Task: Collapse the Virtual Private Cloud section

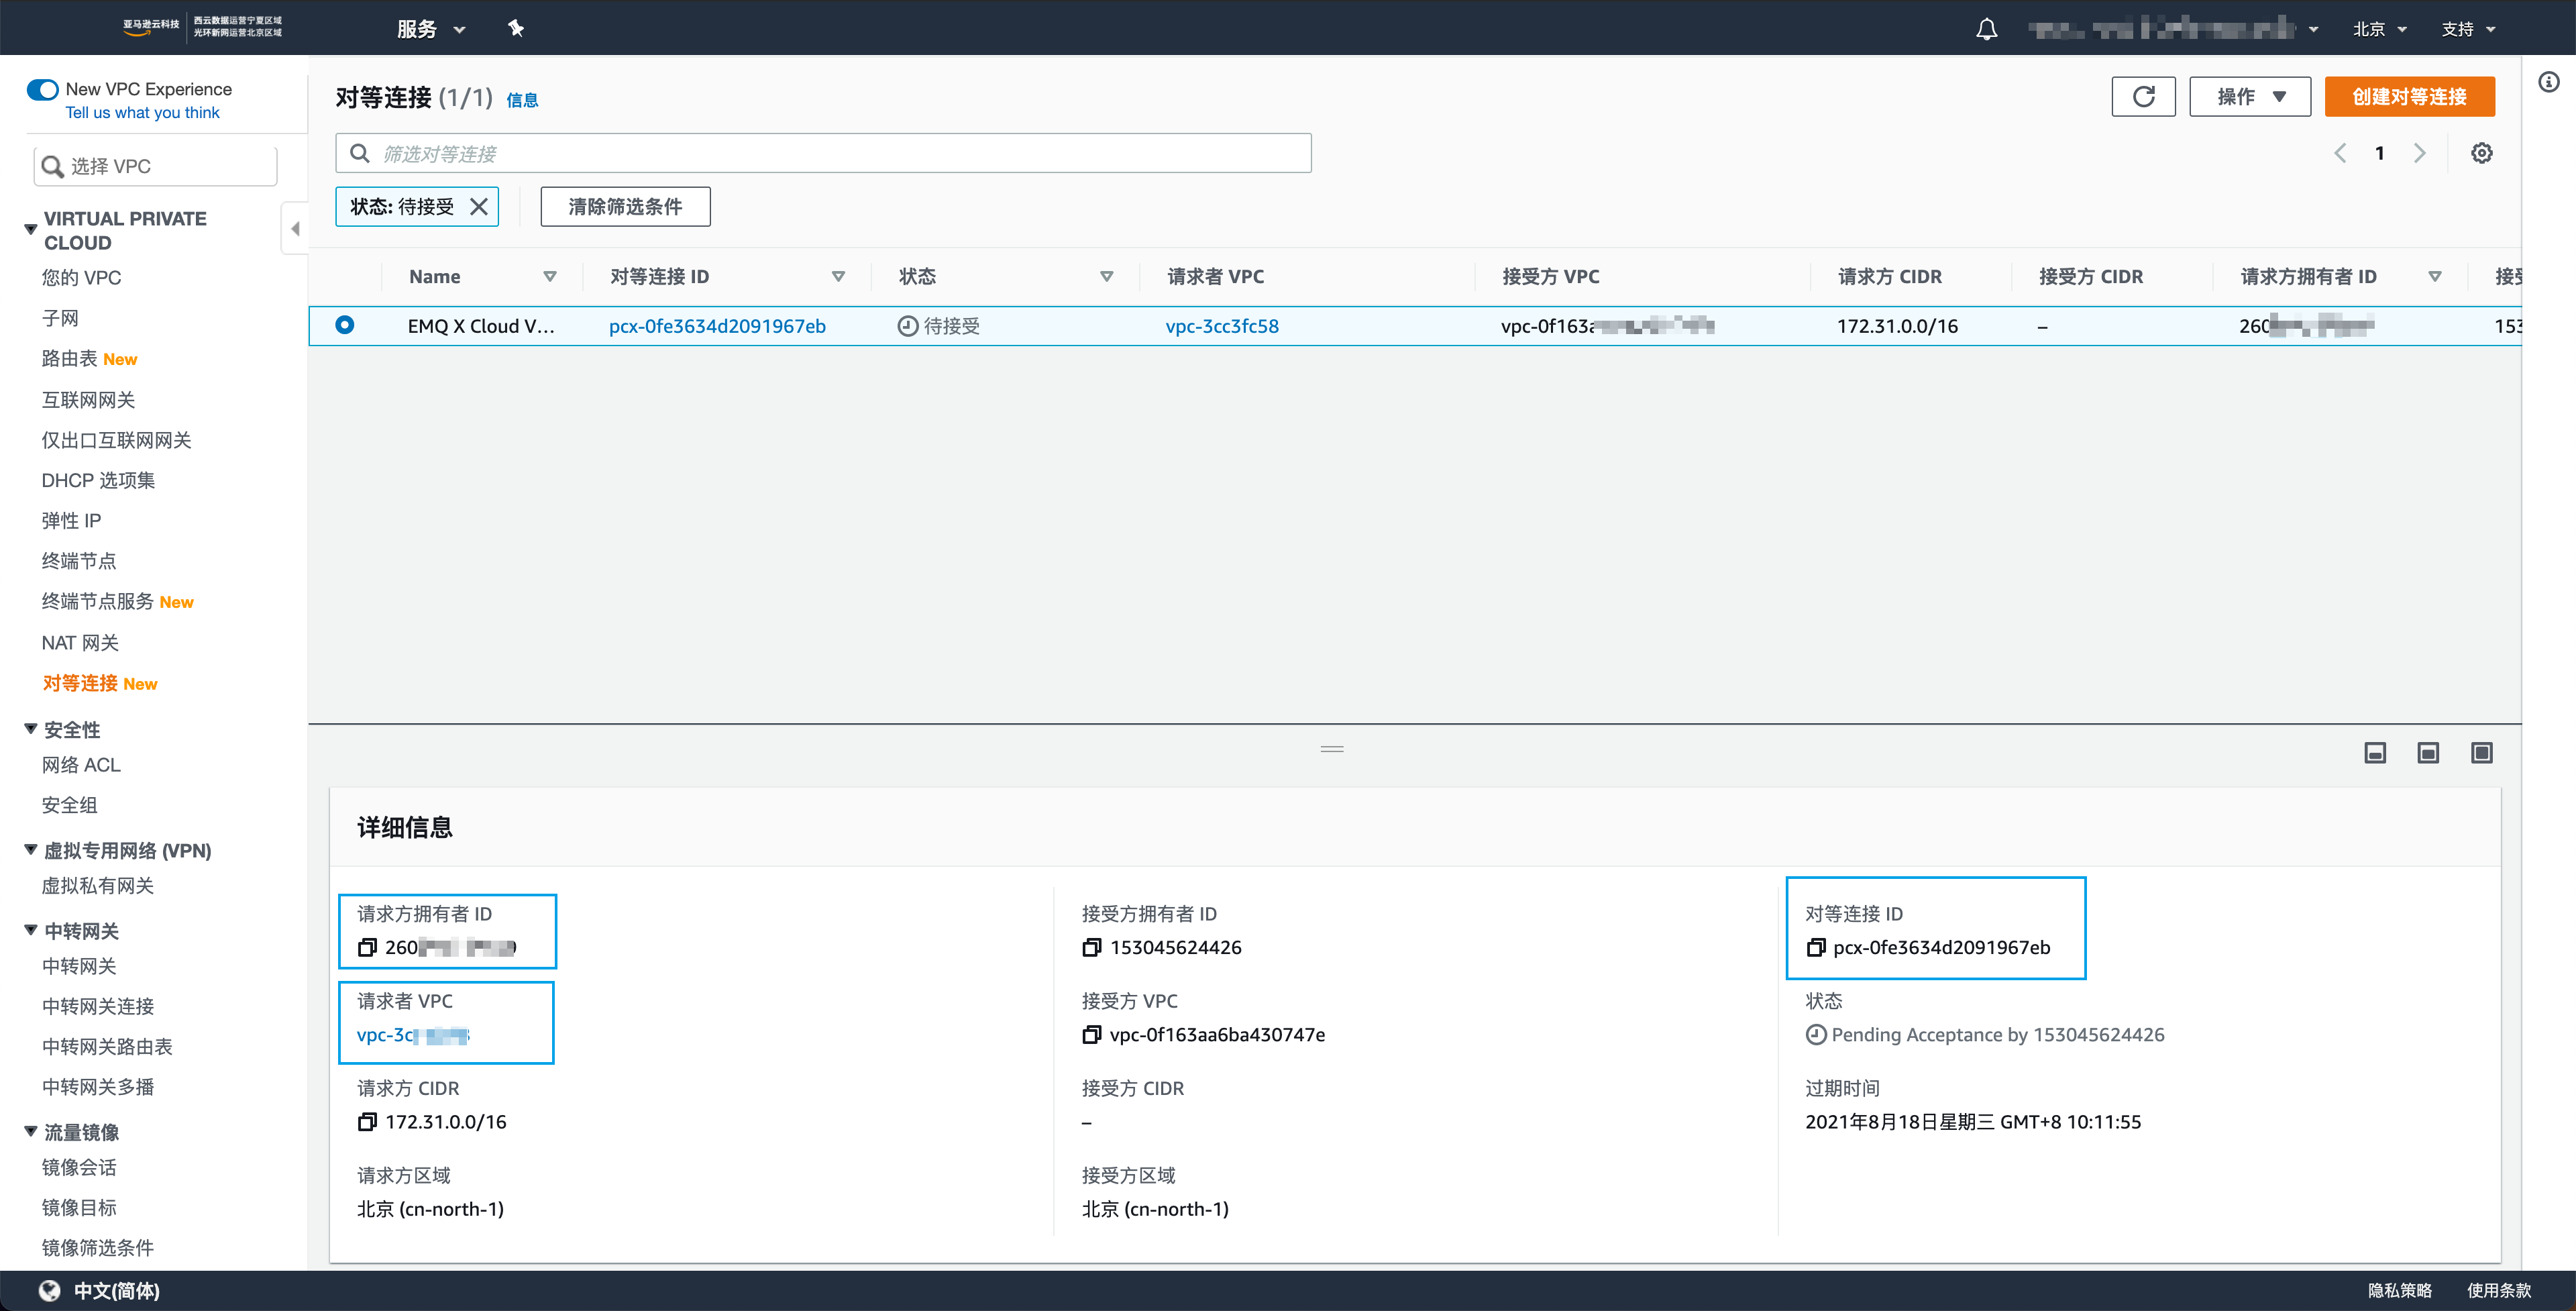Action: click(31, 229)
